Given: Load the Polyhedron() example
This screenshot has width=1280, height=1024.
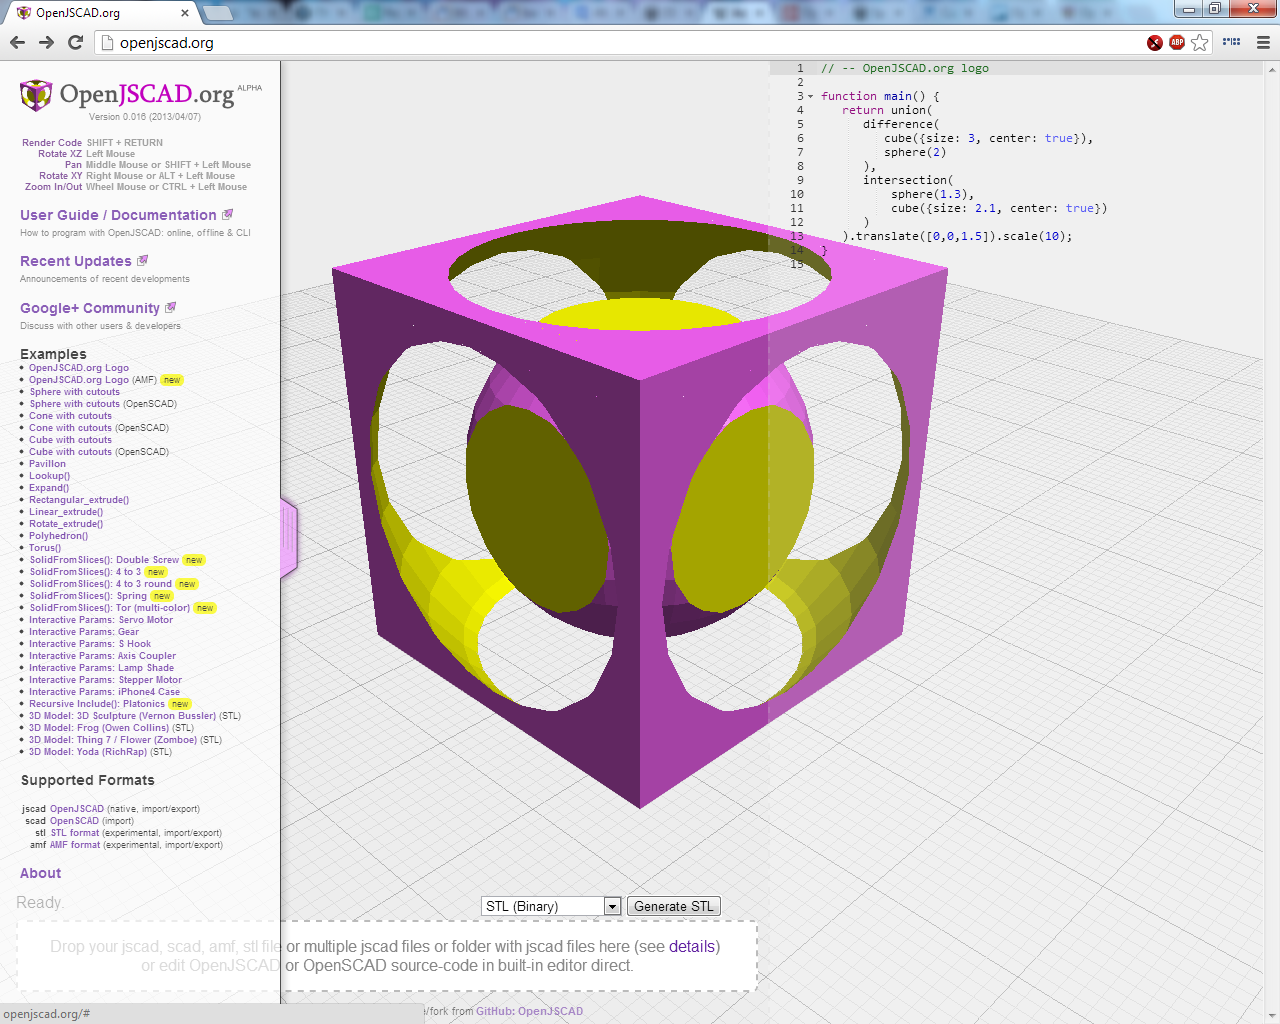Looking at the screenshot, I should [58, 536].
